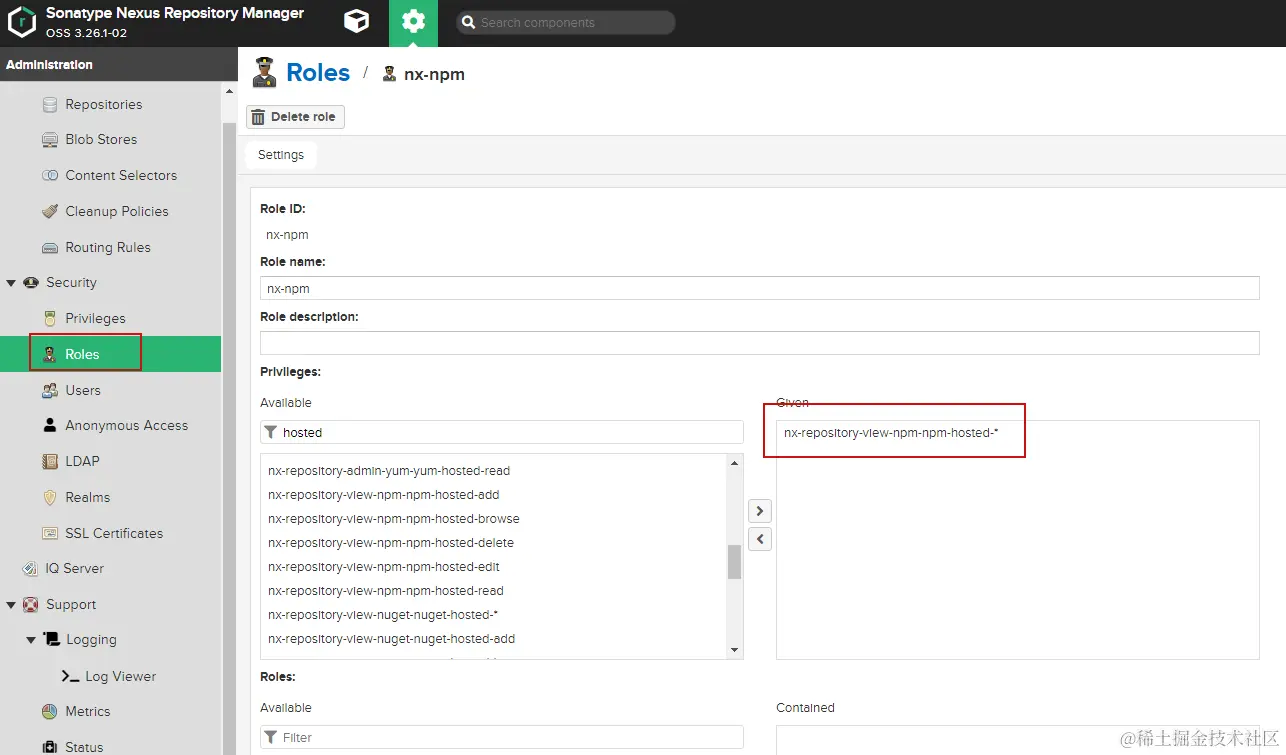Click the LDAP book icon
Viewport: 1286px width, 755px height.
point(50,461)
